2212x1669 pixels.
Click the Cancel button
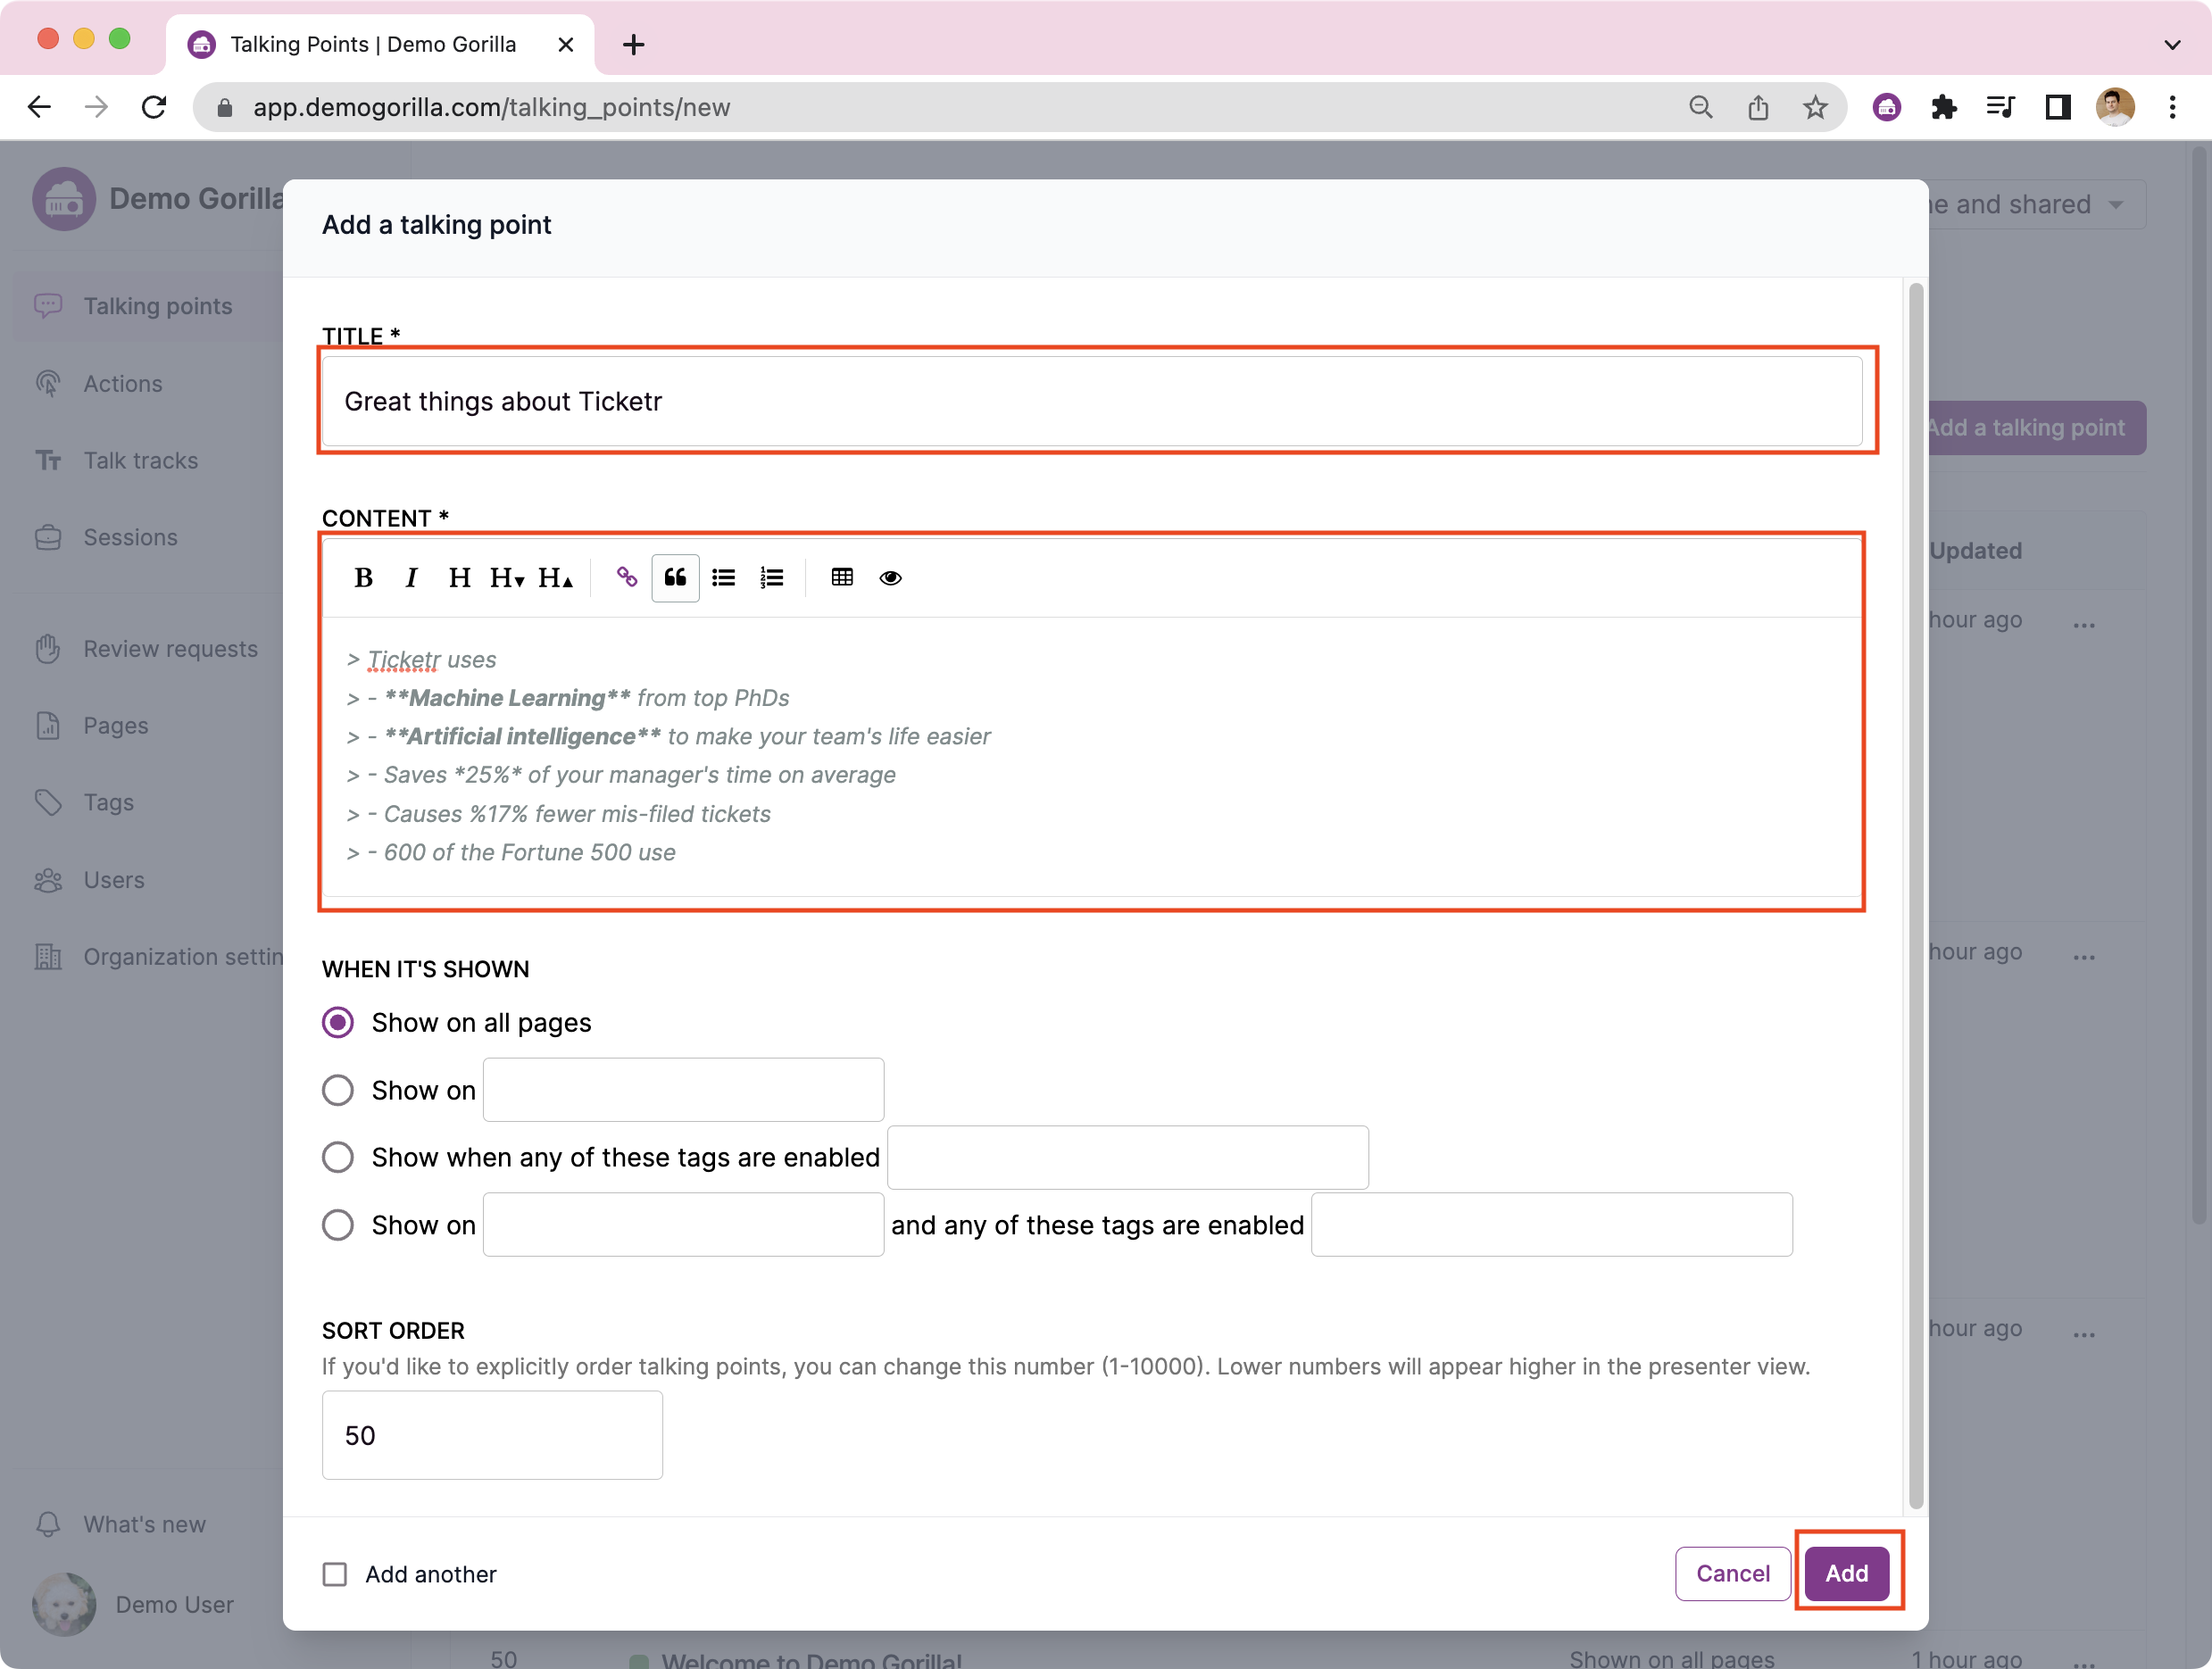[1732, 1573]
